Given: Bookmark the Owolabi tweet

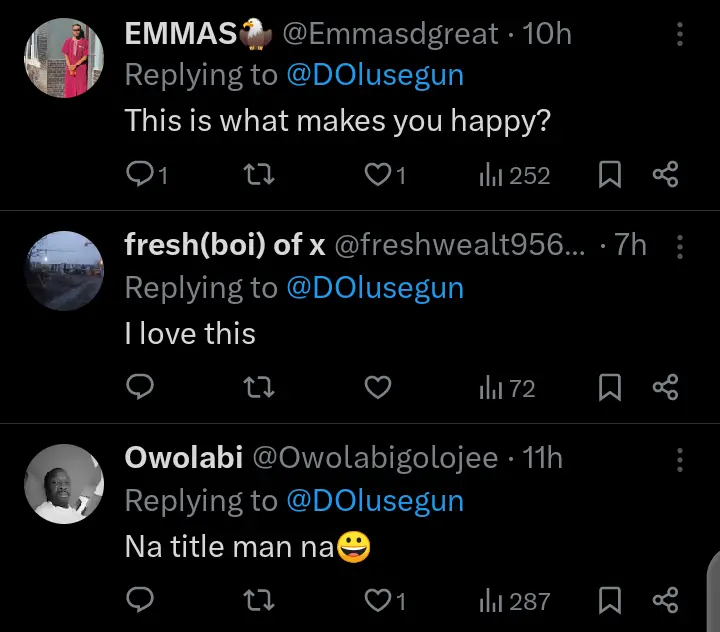Looking at the screenshot, I should click(609, 600).
